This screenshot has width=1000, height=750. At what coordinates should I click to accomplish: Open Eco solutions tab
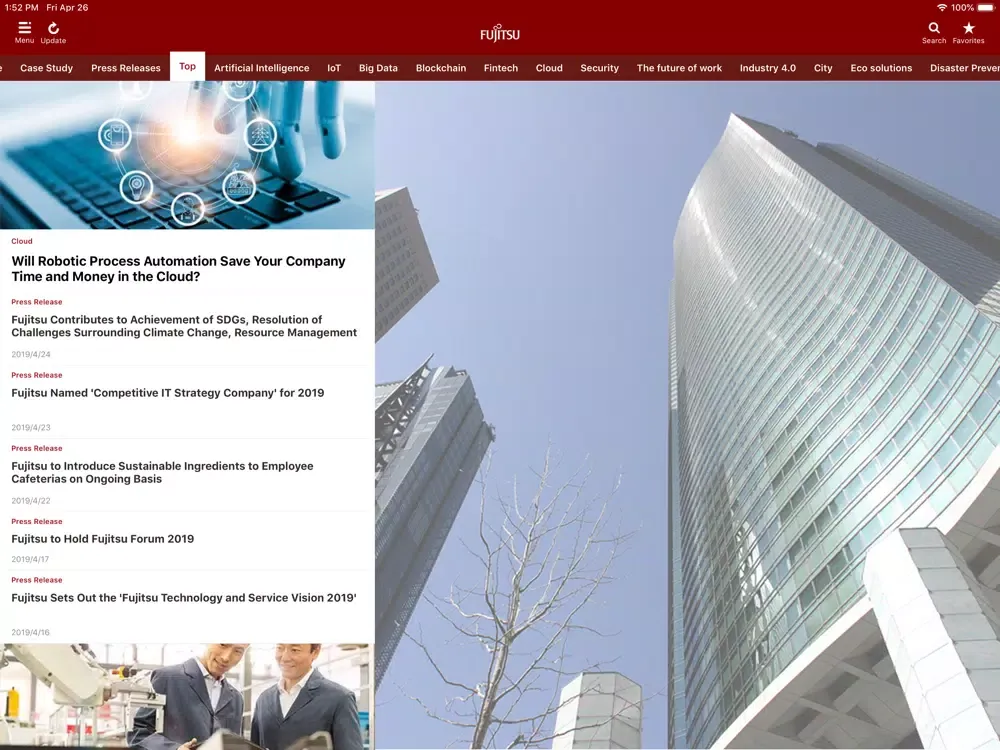click(881, 68)
